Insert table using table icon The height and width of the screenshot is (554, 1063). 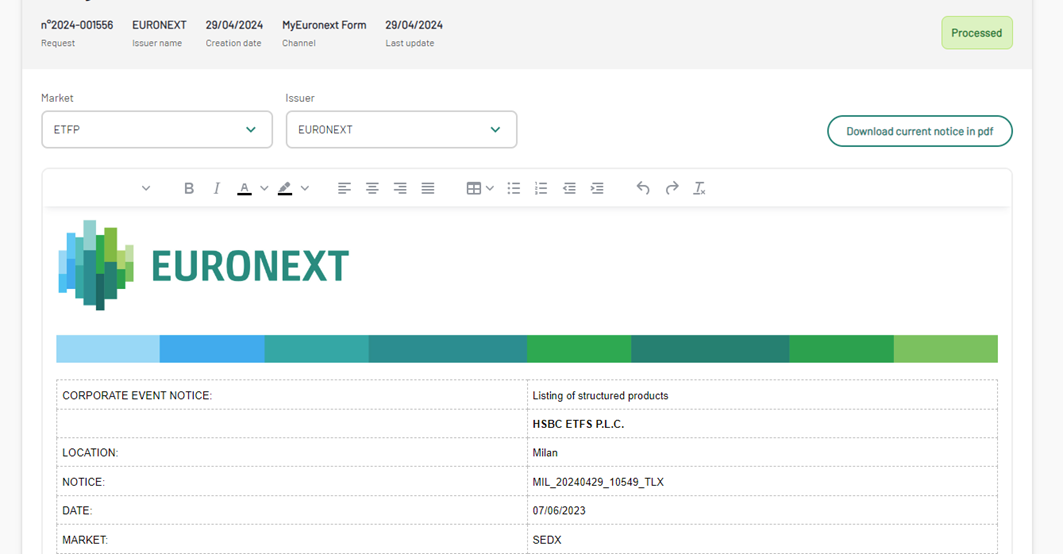pyautogui.click(x=474, y=189)
